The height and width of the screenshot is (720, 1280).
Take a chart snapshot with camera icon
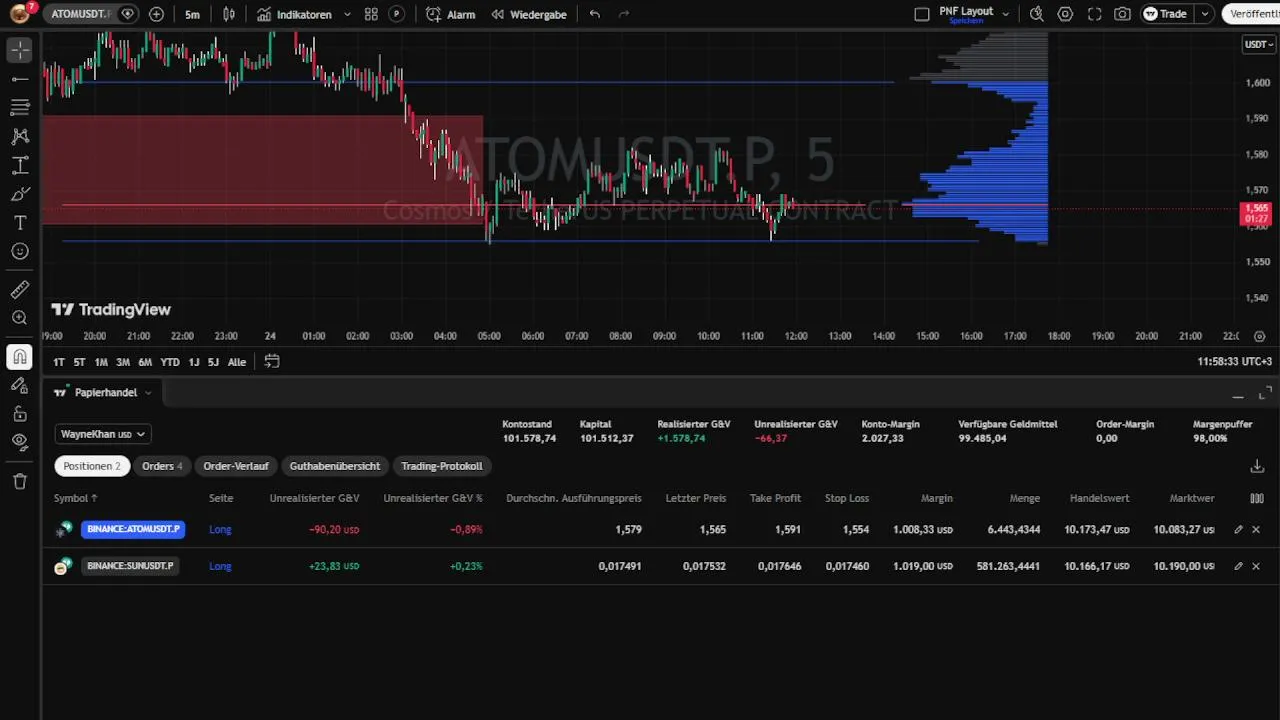tap(1123, 14)
